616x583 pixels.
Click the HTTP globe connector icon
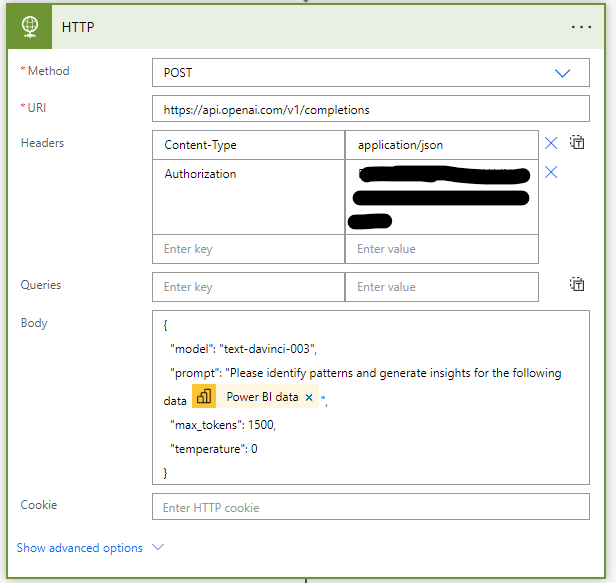point(30,27)
